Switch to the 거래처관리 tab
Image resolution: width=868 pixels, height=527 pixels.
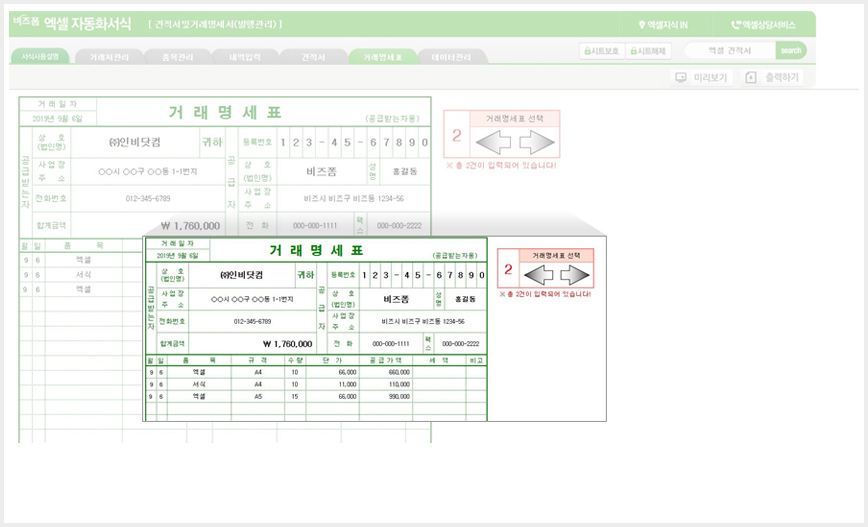[x=109, y=57]
